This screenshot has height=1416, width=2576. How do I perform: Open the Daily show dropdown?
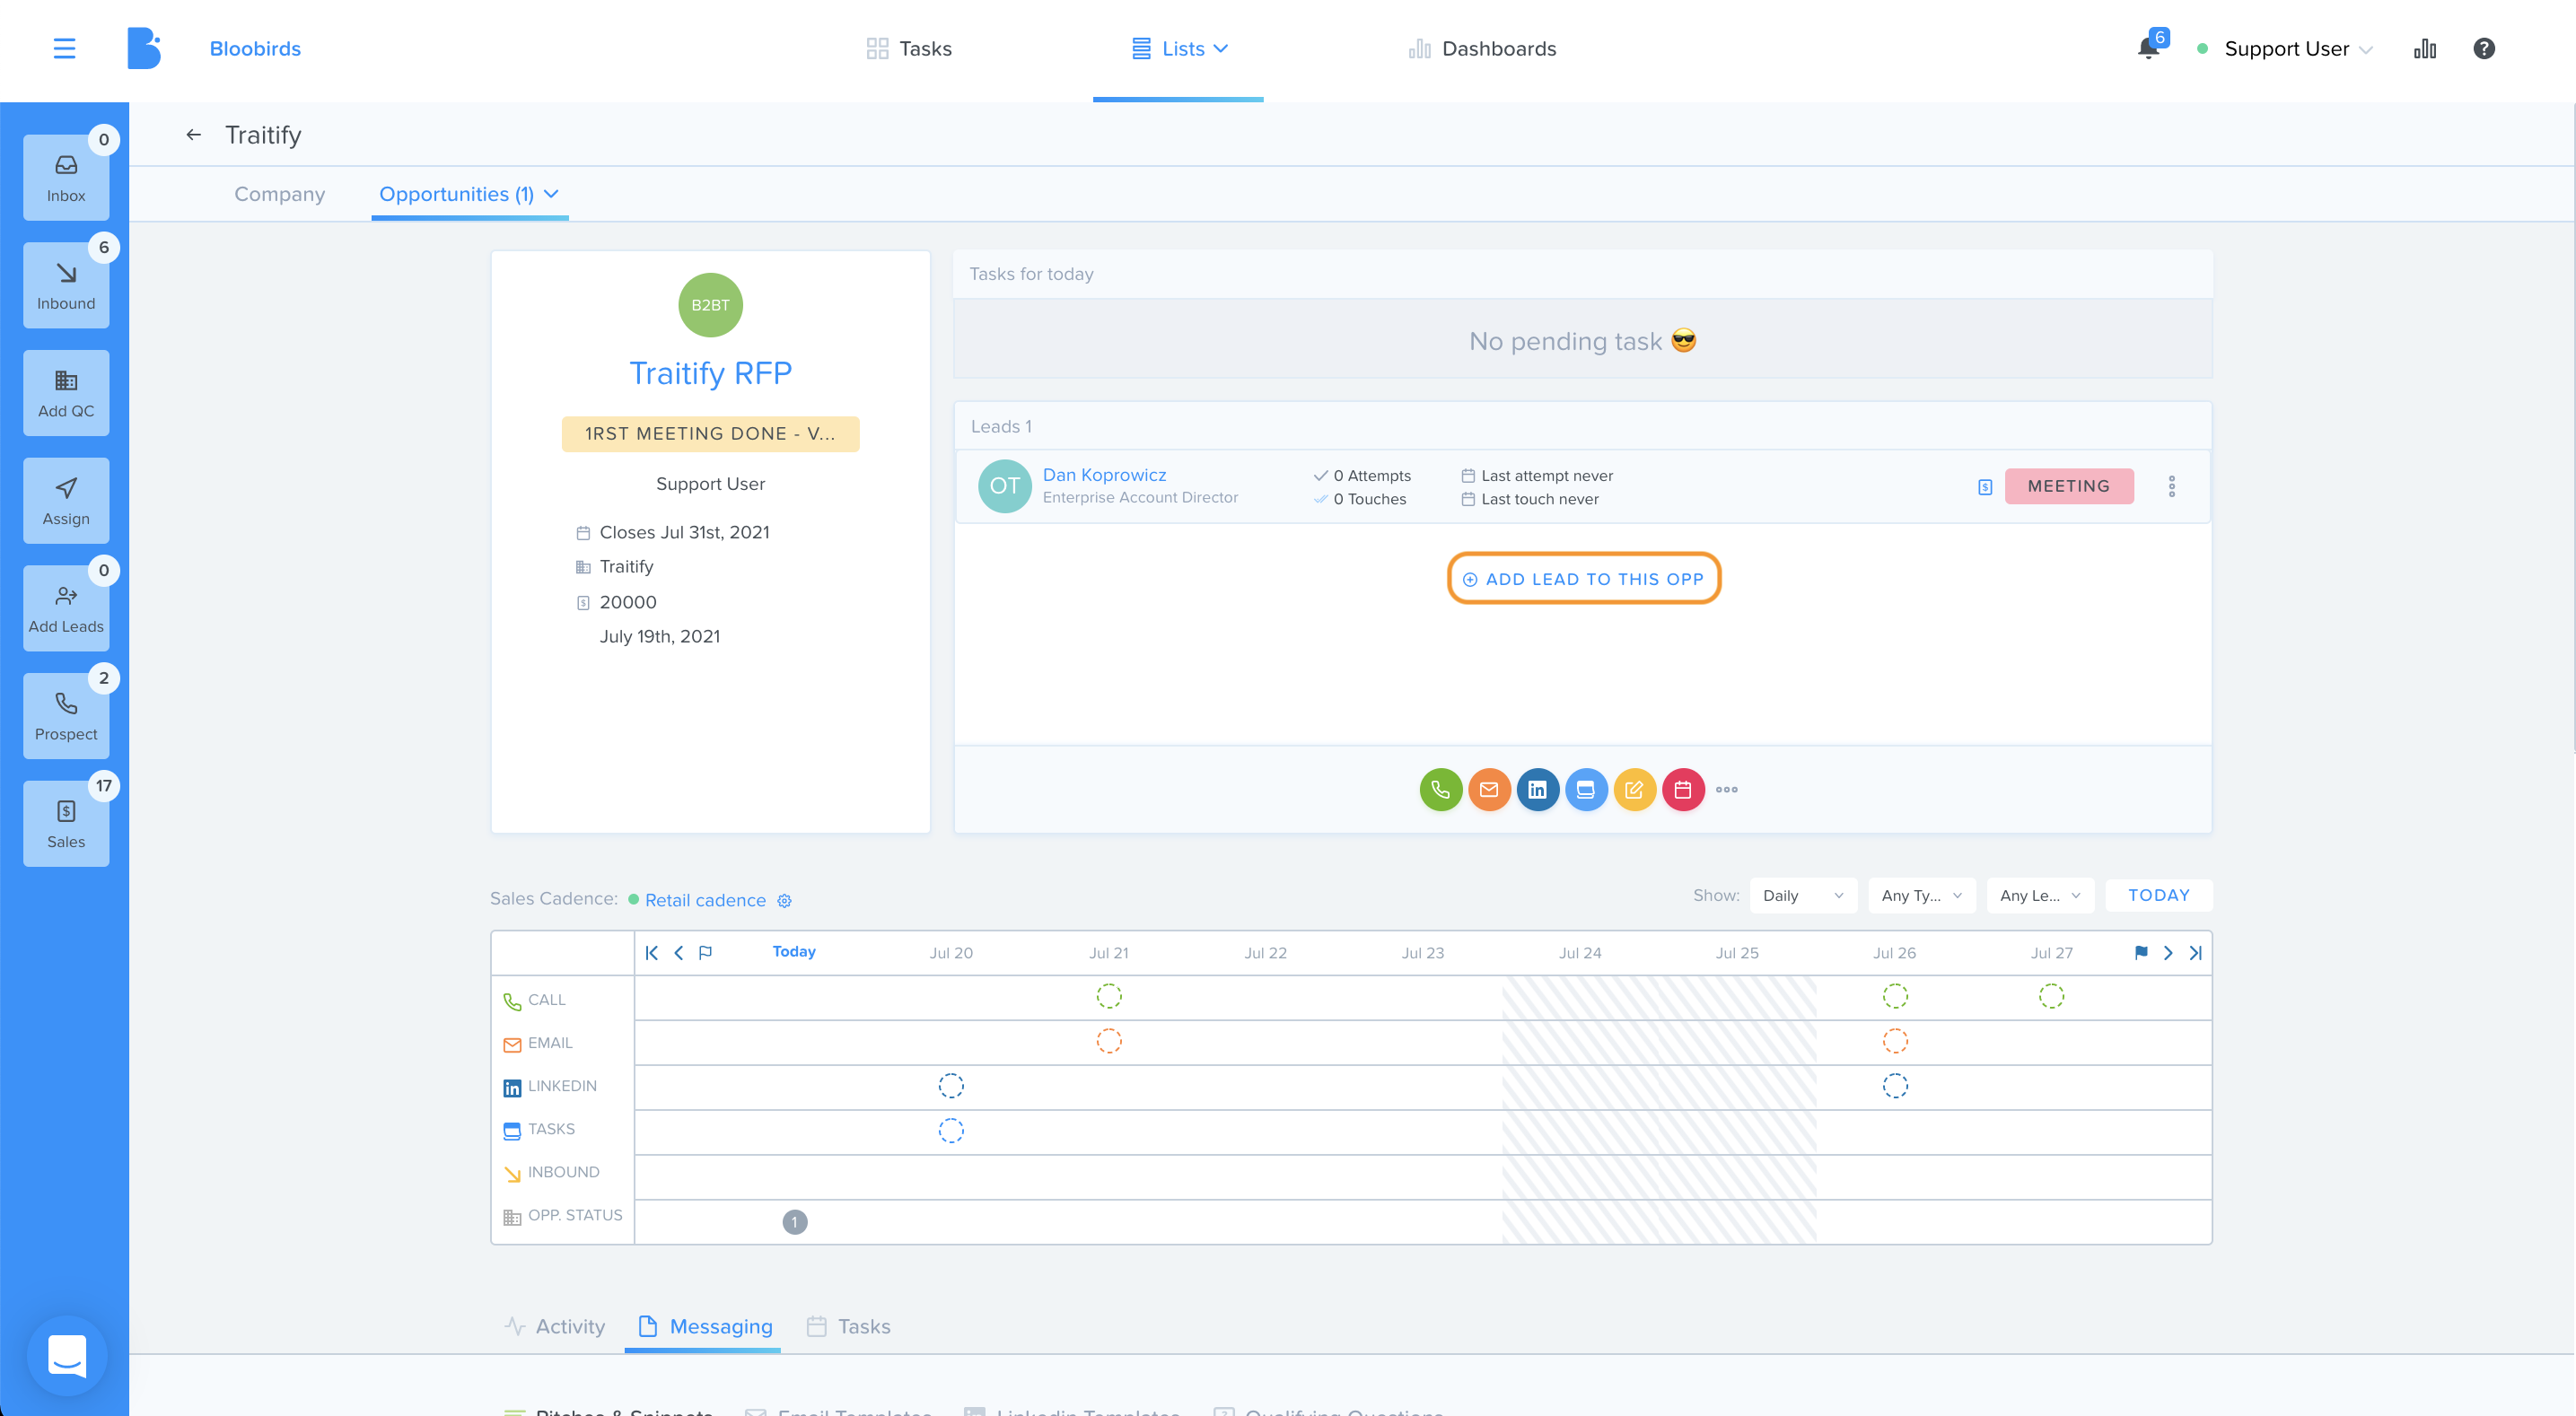coord(1803,896)
